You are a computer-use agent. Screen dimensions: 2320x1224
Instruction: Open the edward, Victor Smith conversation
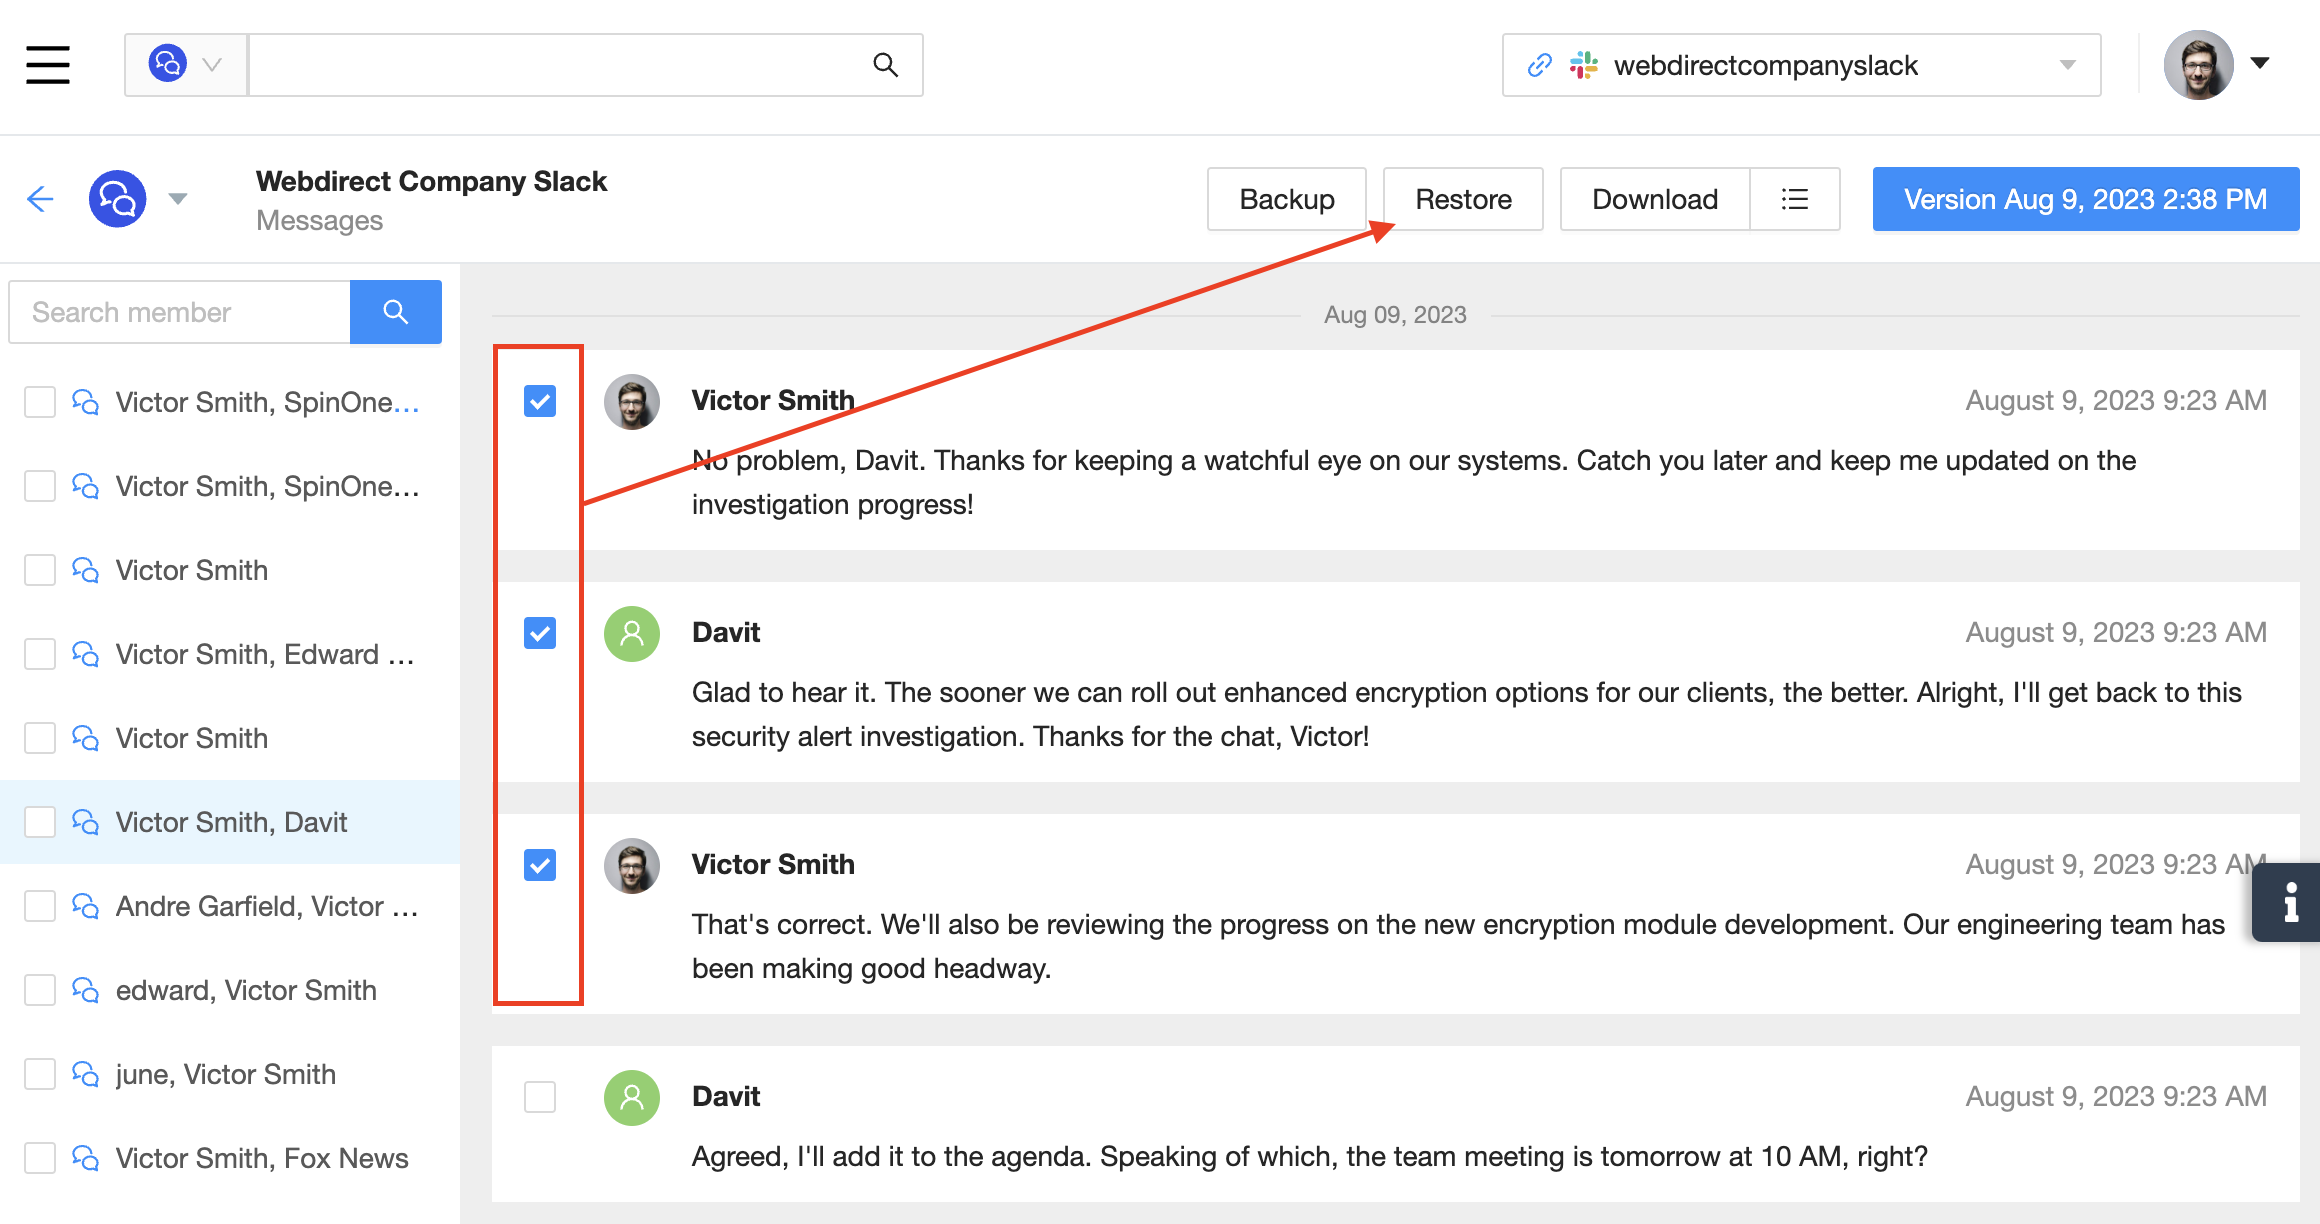[246, 990]
